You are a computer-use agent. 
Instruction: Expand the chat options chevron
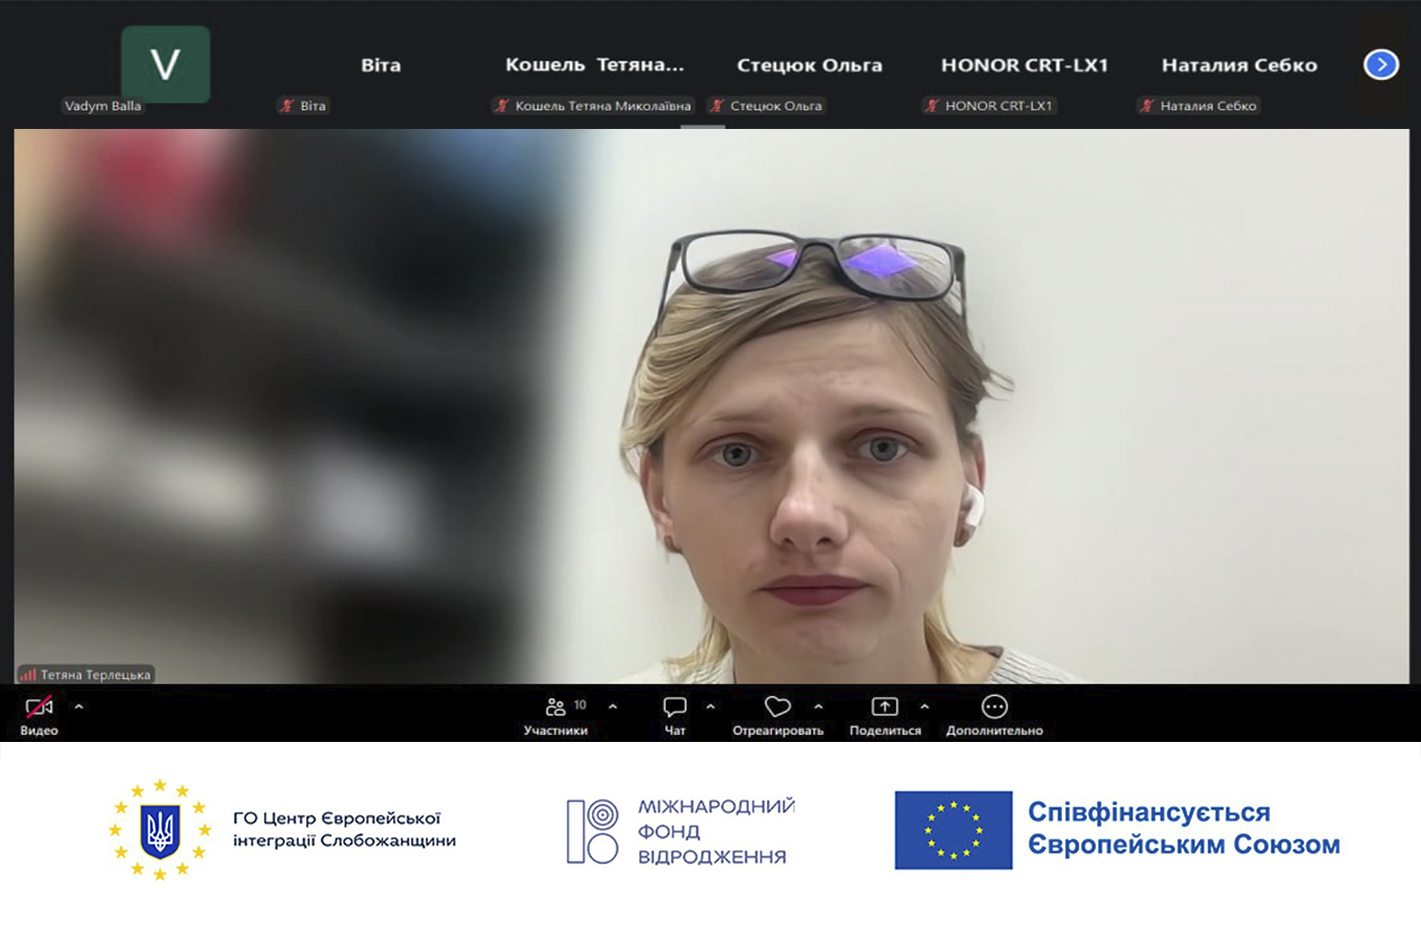tap(711, 707)
